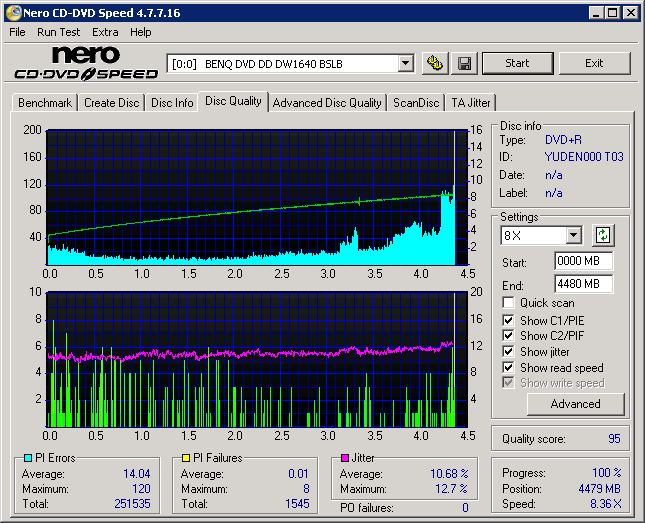This screenshot has width=645, height=523.
Task: Open the Advanced settings button
Action: (575, 404)
